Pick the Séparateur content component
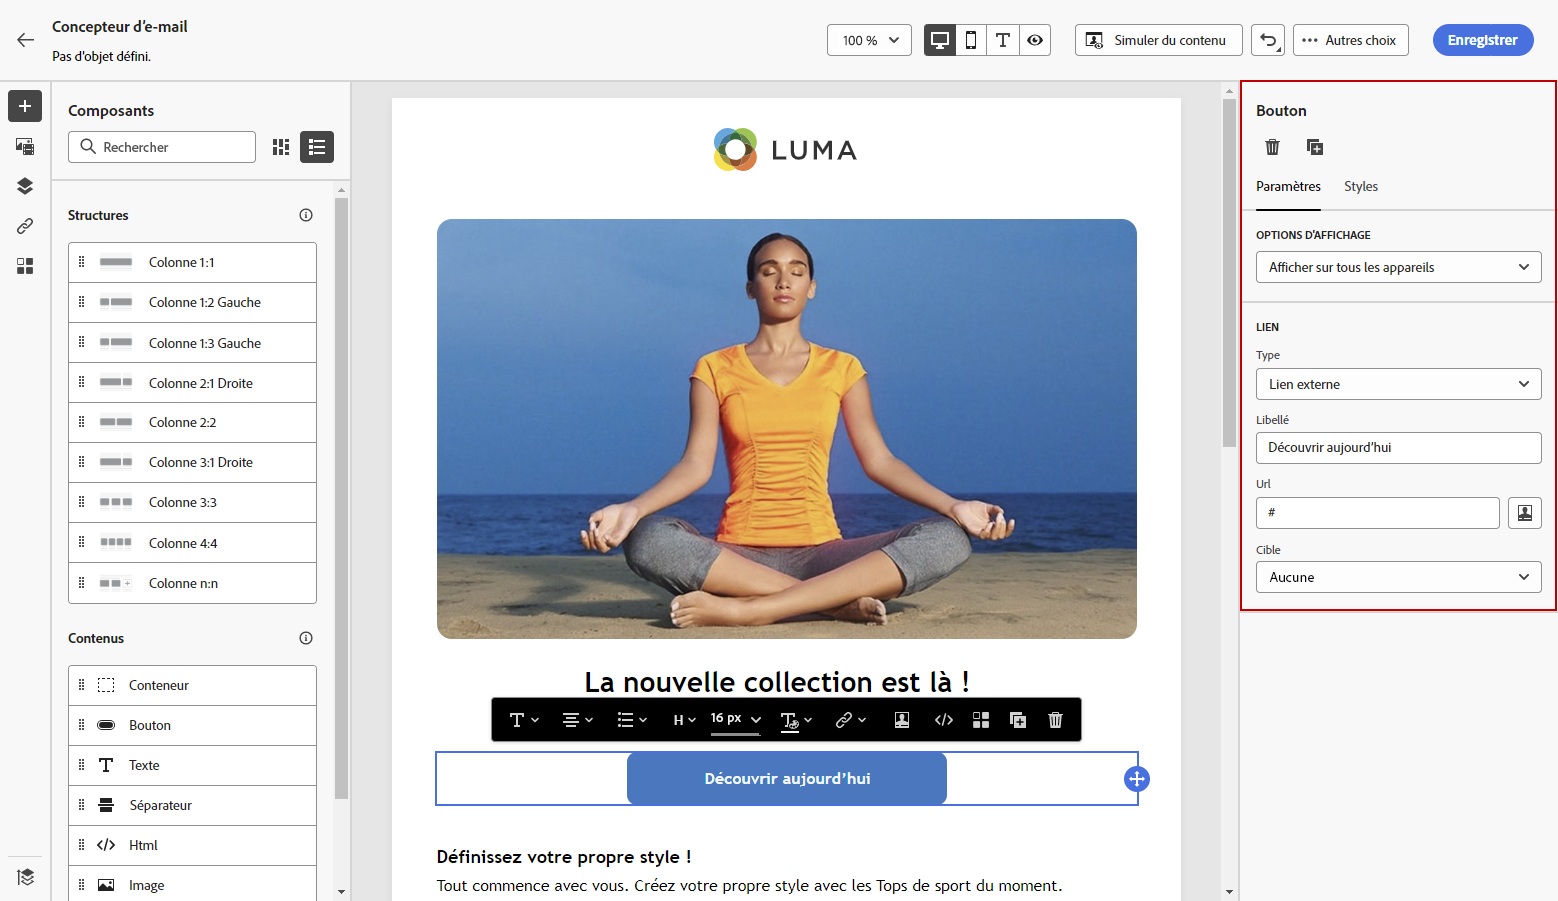Viewport: 1558px width, 901px height. tap(192, 805)
